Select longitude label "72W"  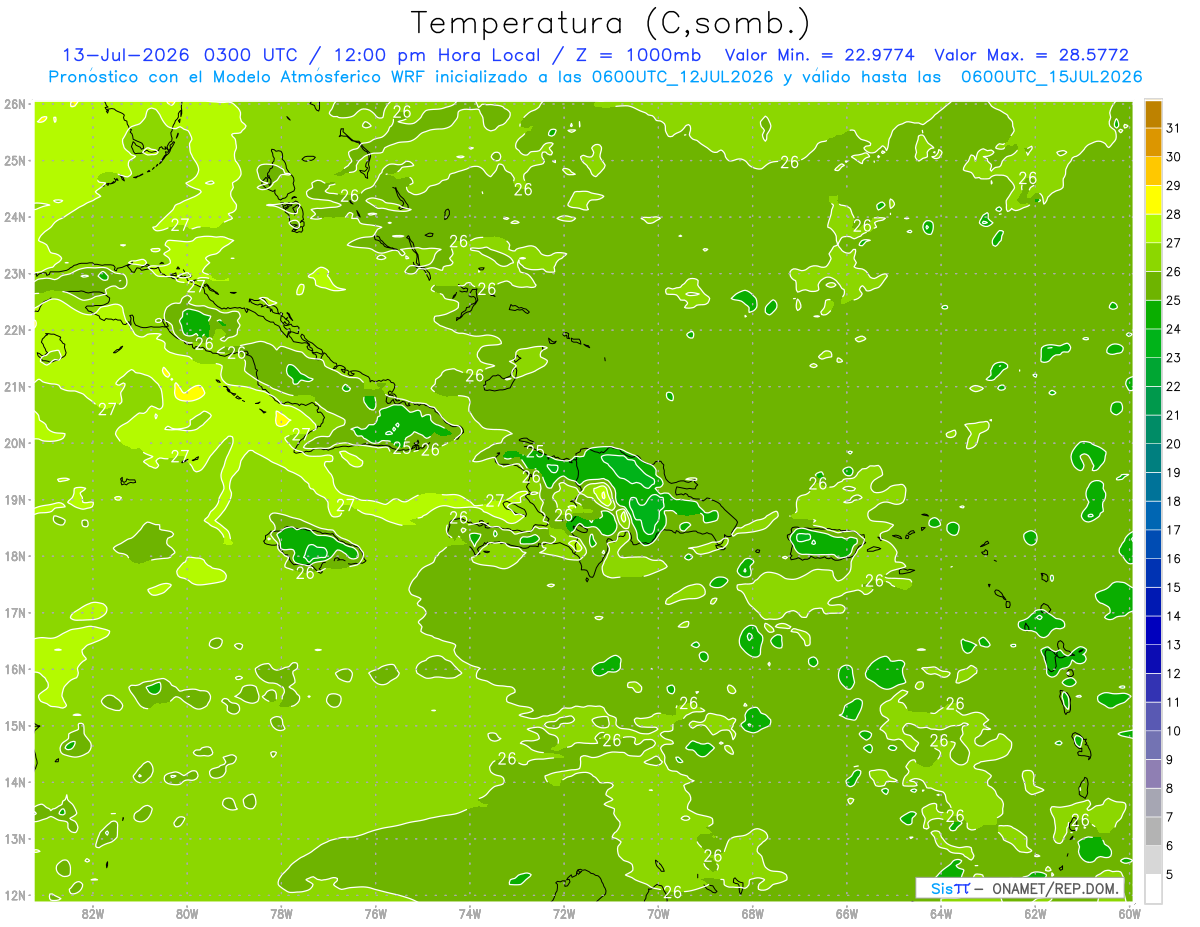point(564,913)
